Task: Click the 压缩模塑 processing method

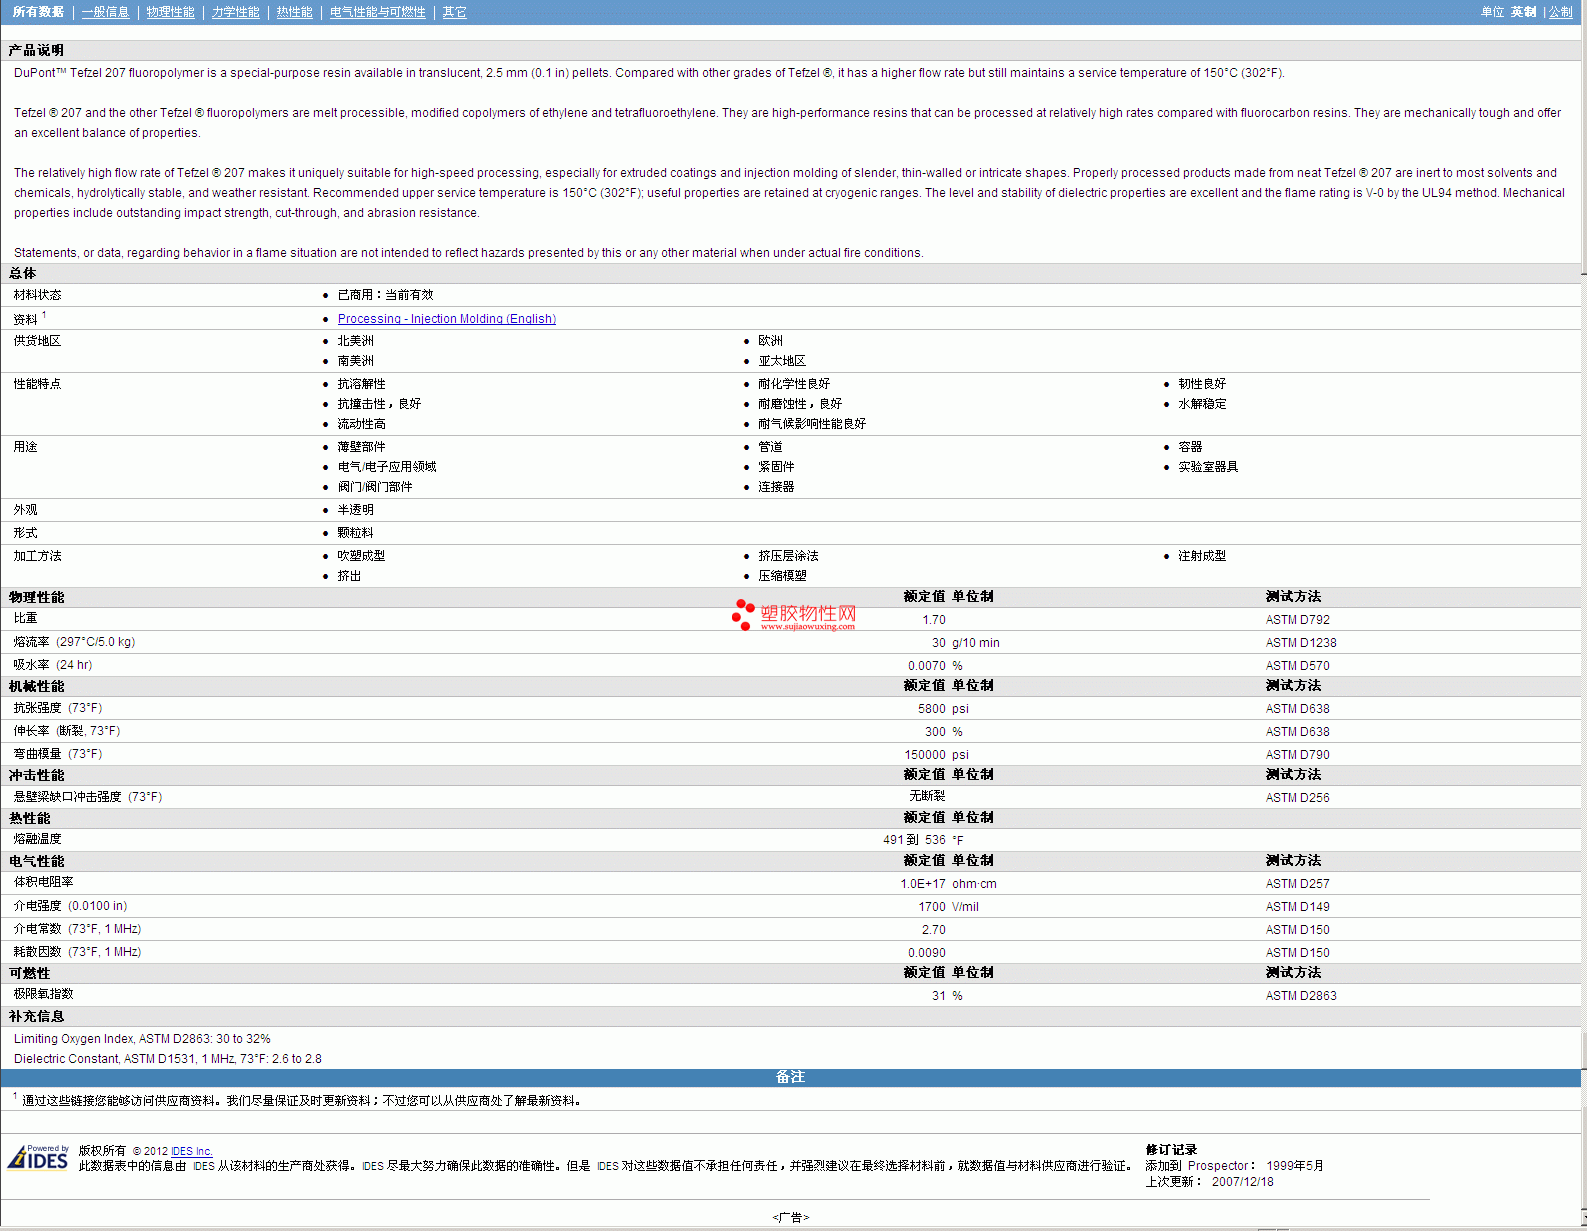Action: 781,576
